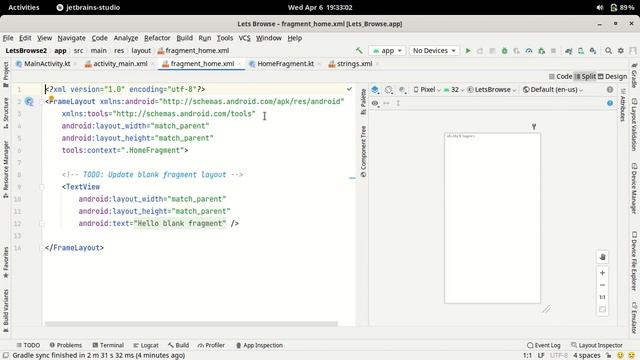The image size is (640, 360).
Task: Switch editor to Code view
Action: pyautogui.click(x=560, y=76)
